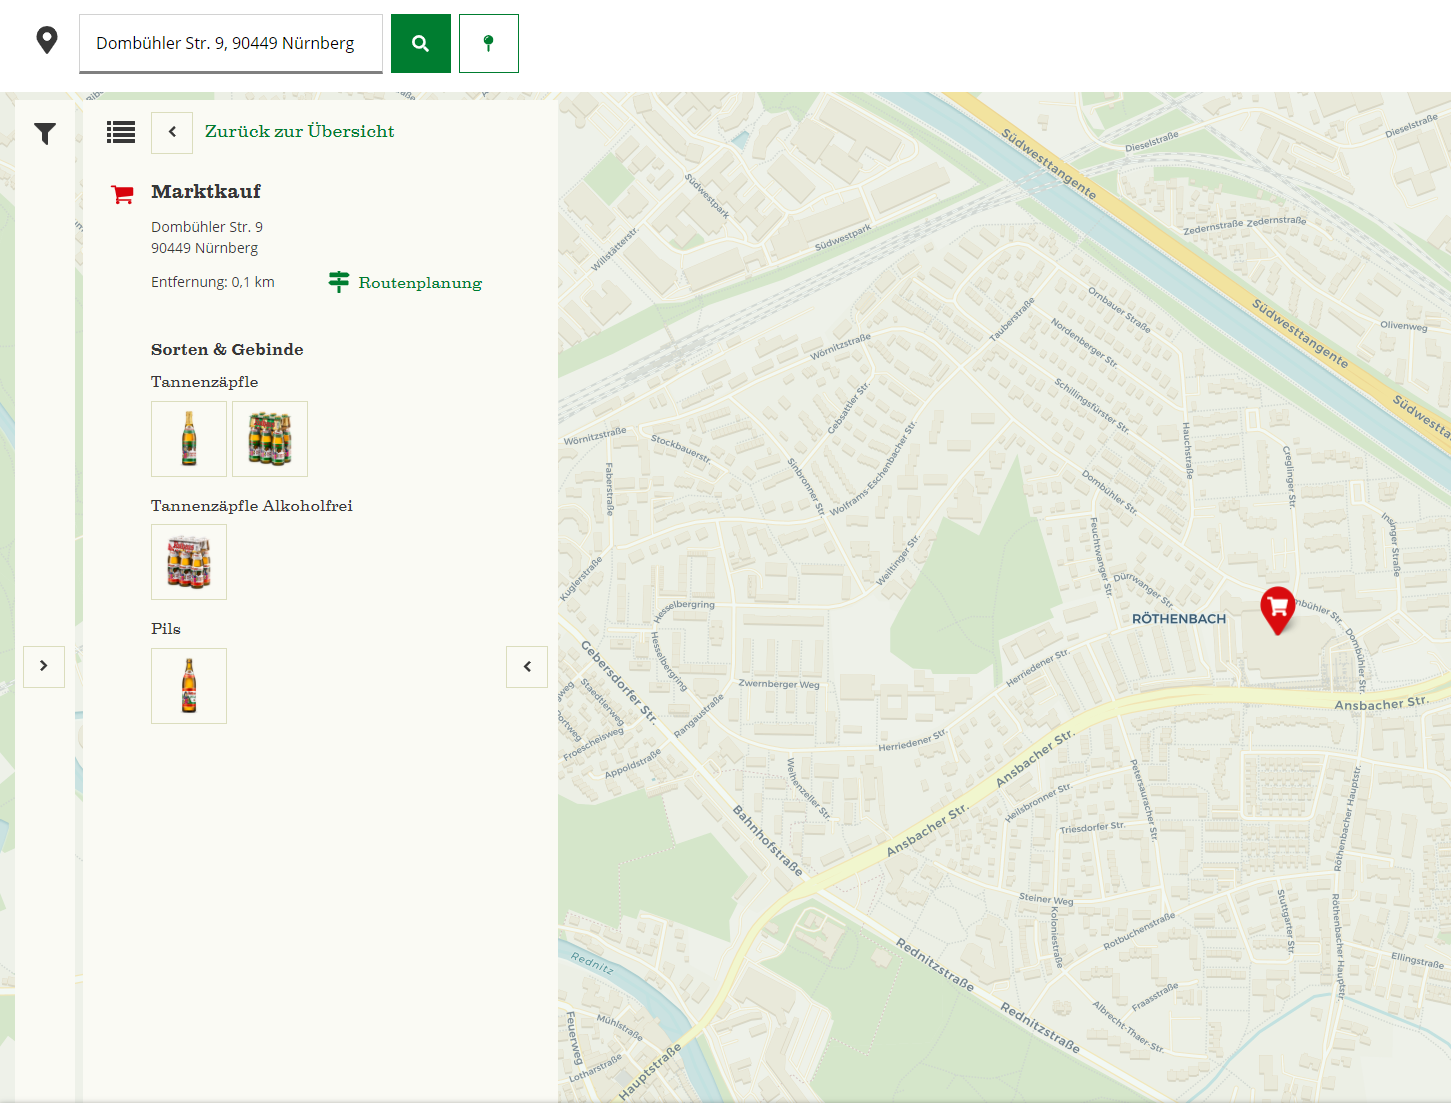The width and height of the screenshot is (1451, 1109).
Task: Collapse the details panel with left chevron
Action: pyautogui.click(x=527, y=666)
